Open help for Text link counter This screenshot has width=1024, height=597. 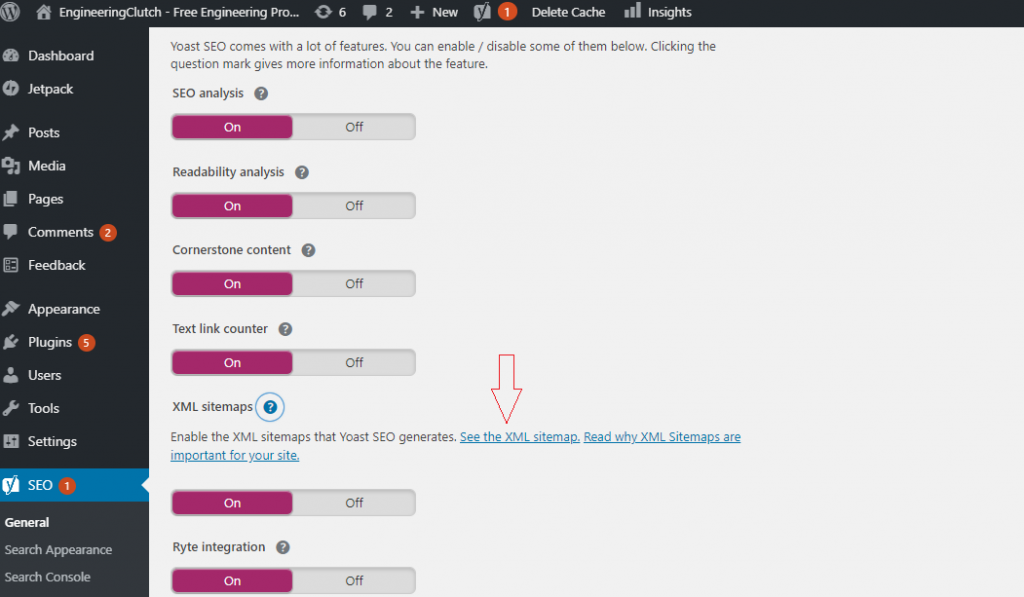click(285, 329)
